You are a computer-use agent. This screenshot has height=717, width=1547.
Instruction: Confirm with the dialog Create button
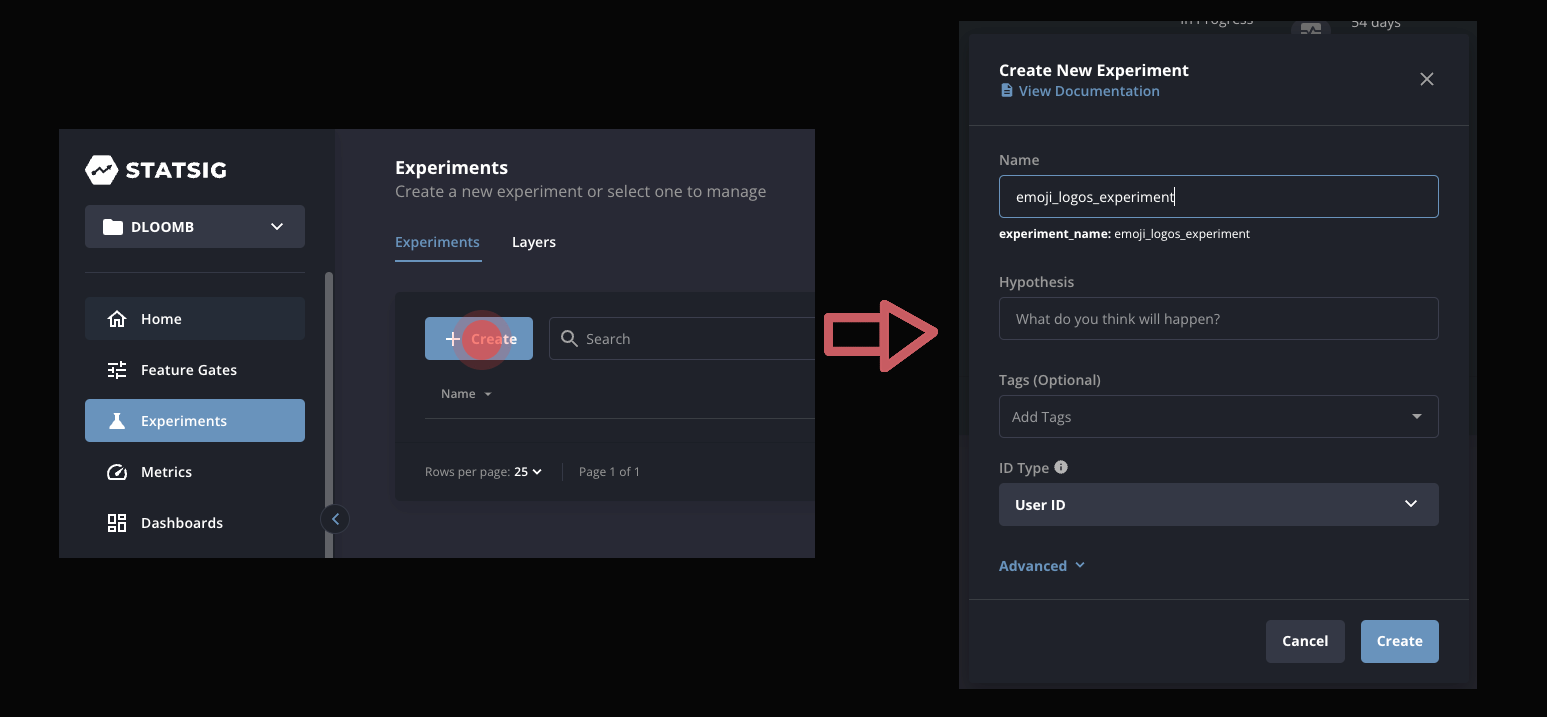(x=1400, y=642)
